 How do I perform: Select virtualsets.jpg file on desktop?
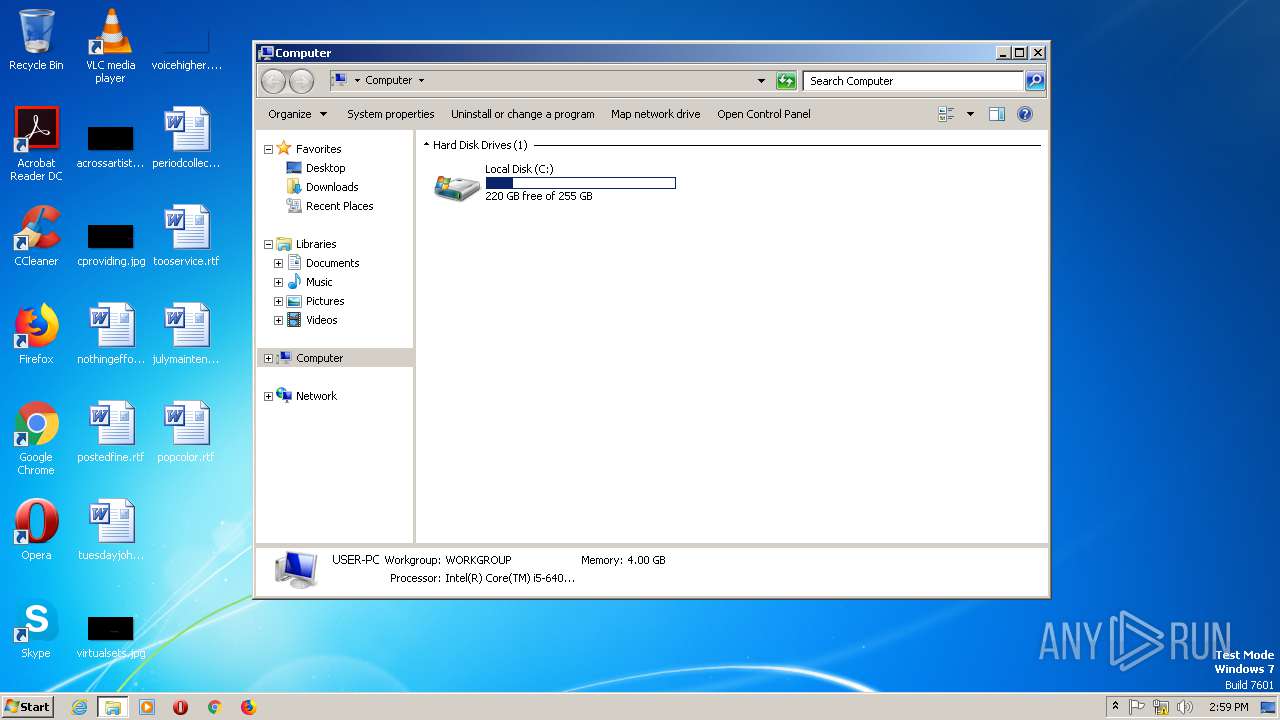110,638
